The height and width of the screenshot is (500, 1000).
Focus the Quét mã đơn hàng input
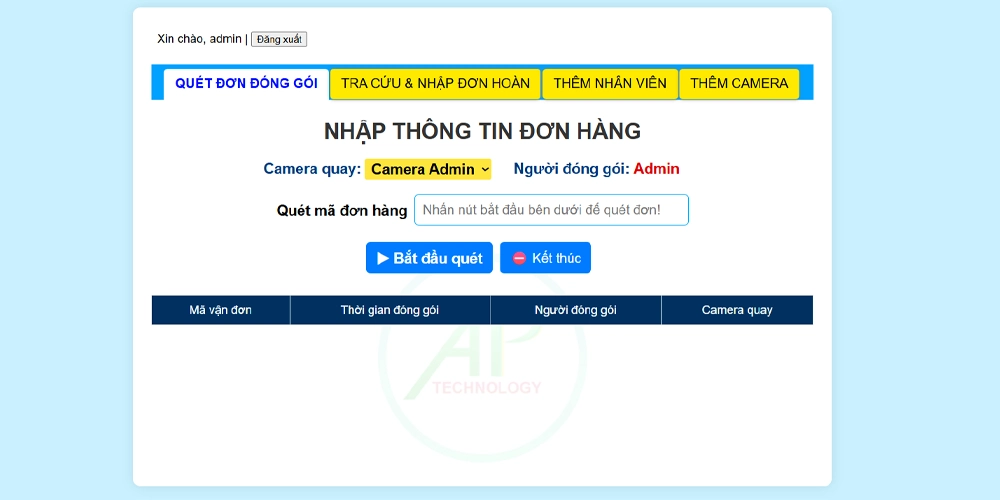tap(551, 210)
